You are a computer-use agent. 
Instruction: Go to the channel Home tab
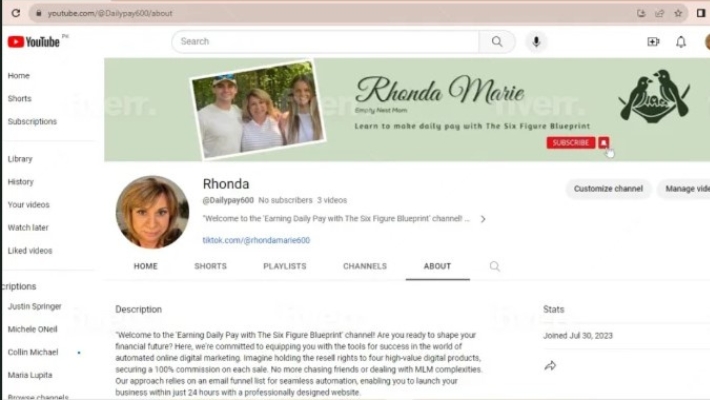(145, 266)
